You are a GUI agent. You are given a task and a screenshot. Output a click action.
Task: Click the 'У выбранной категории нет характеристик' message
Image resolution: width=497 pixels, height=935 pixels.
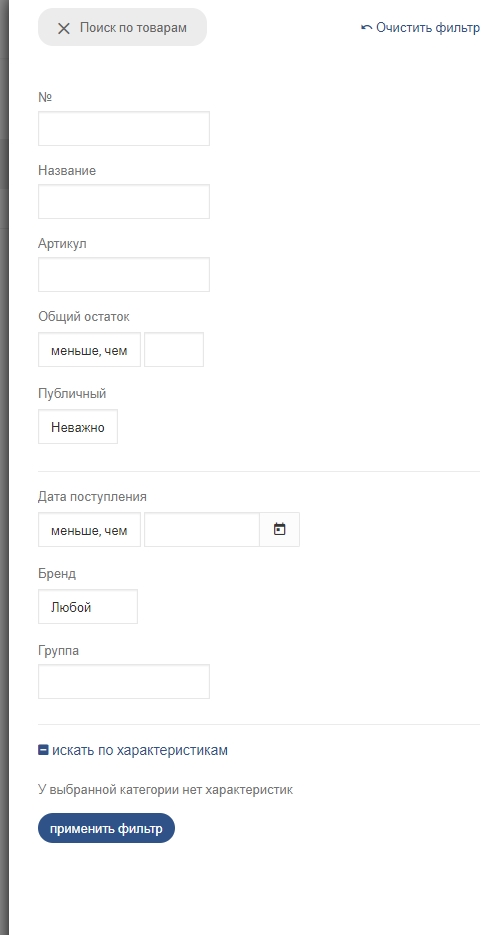coord(165,790)
